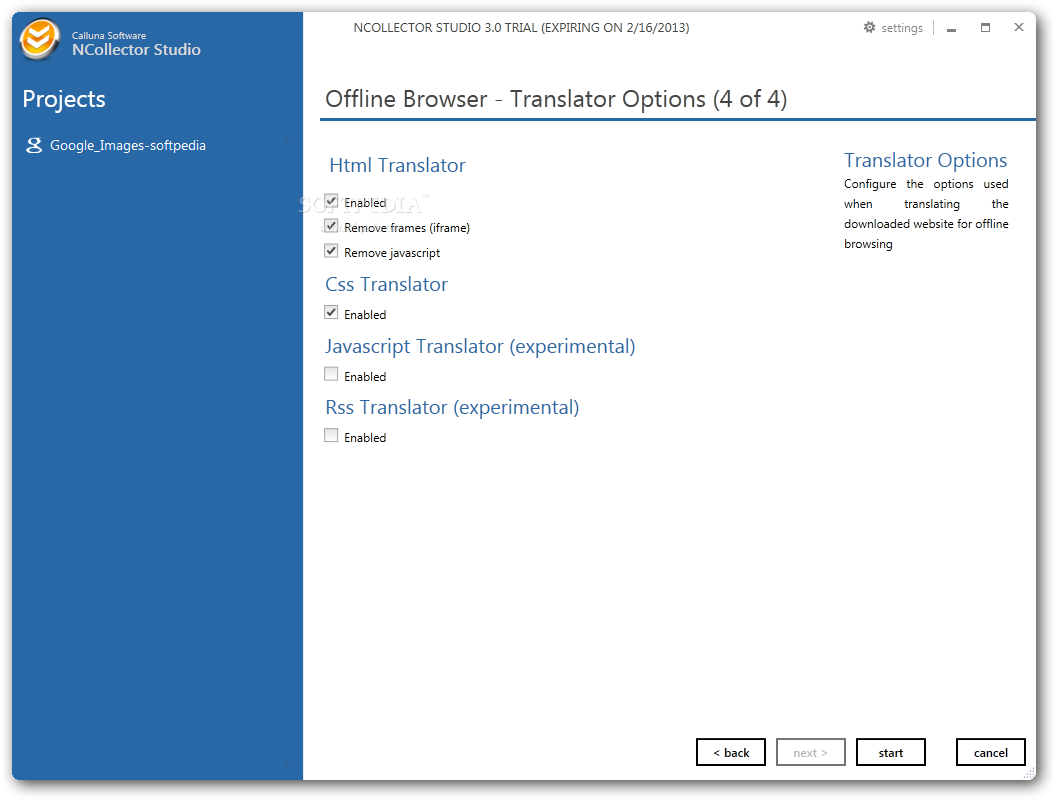Select the Google_Images-softpedia project icon

[x=34, y=145]
